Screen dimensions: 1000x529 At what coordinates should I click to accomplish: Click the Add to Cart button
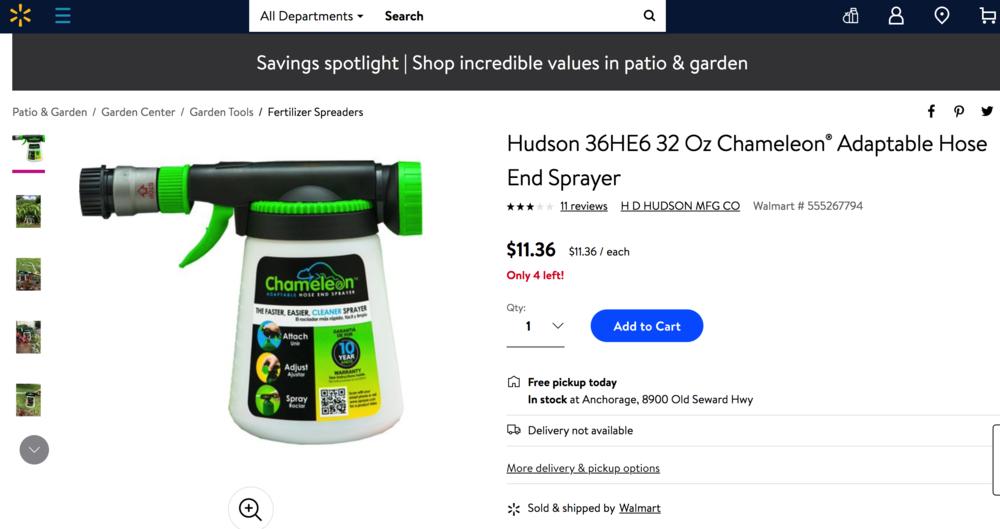[x=647, y=326]
